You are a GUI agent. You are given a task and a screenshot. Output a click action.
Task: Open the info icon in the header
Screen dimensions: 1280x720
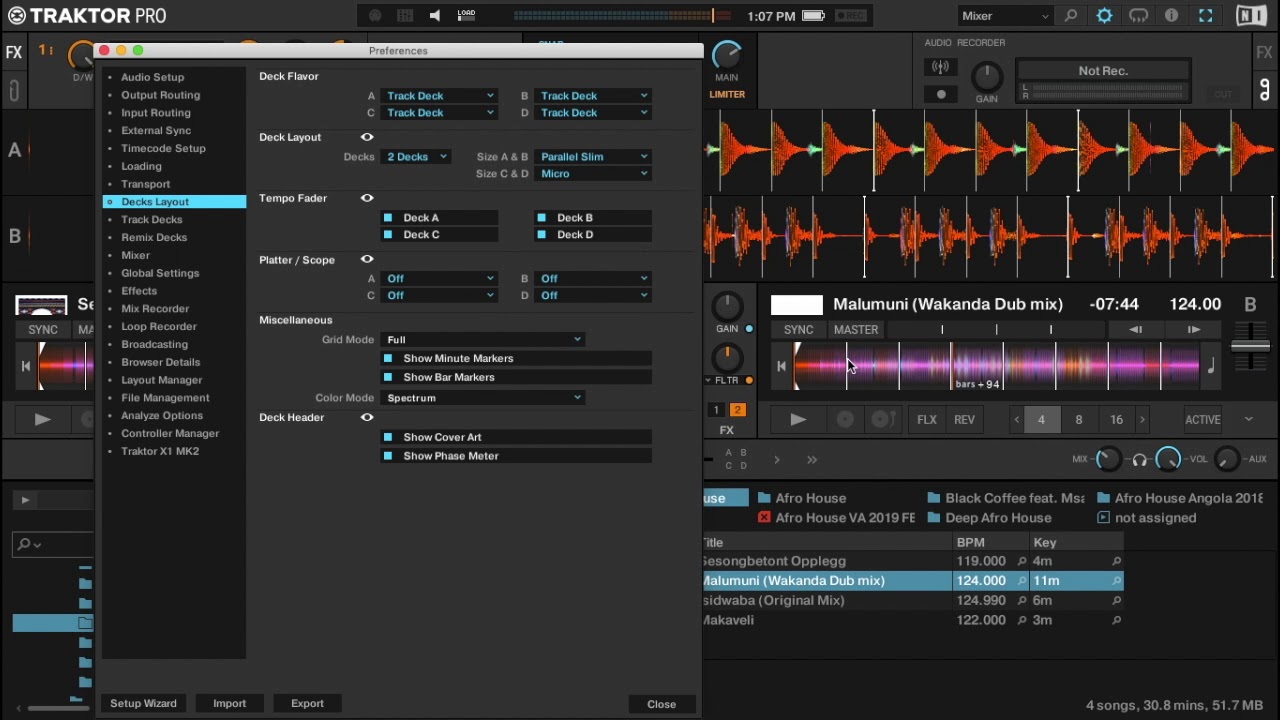(x=1172, y=16)
